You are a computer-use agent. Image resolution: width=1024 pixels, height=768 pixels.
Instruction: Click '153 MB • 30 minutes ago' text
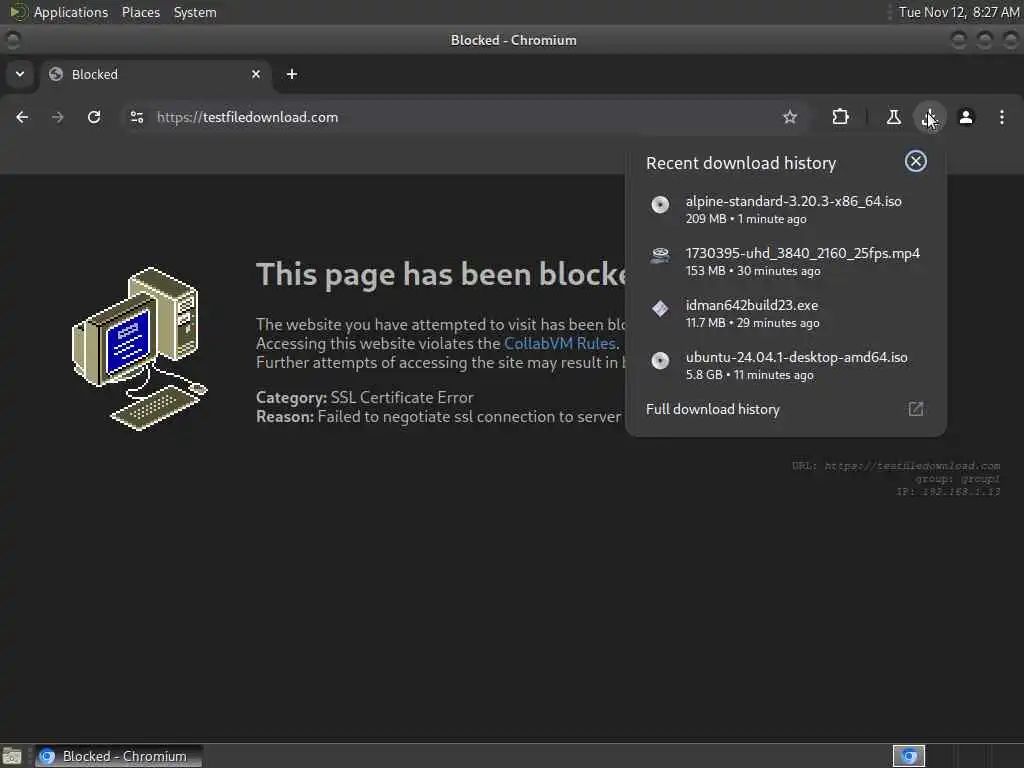(752, 271)
